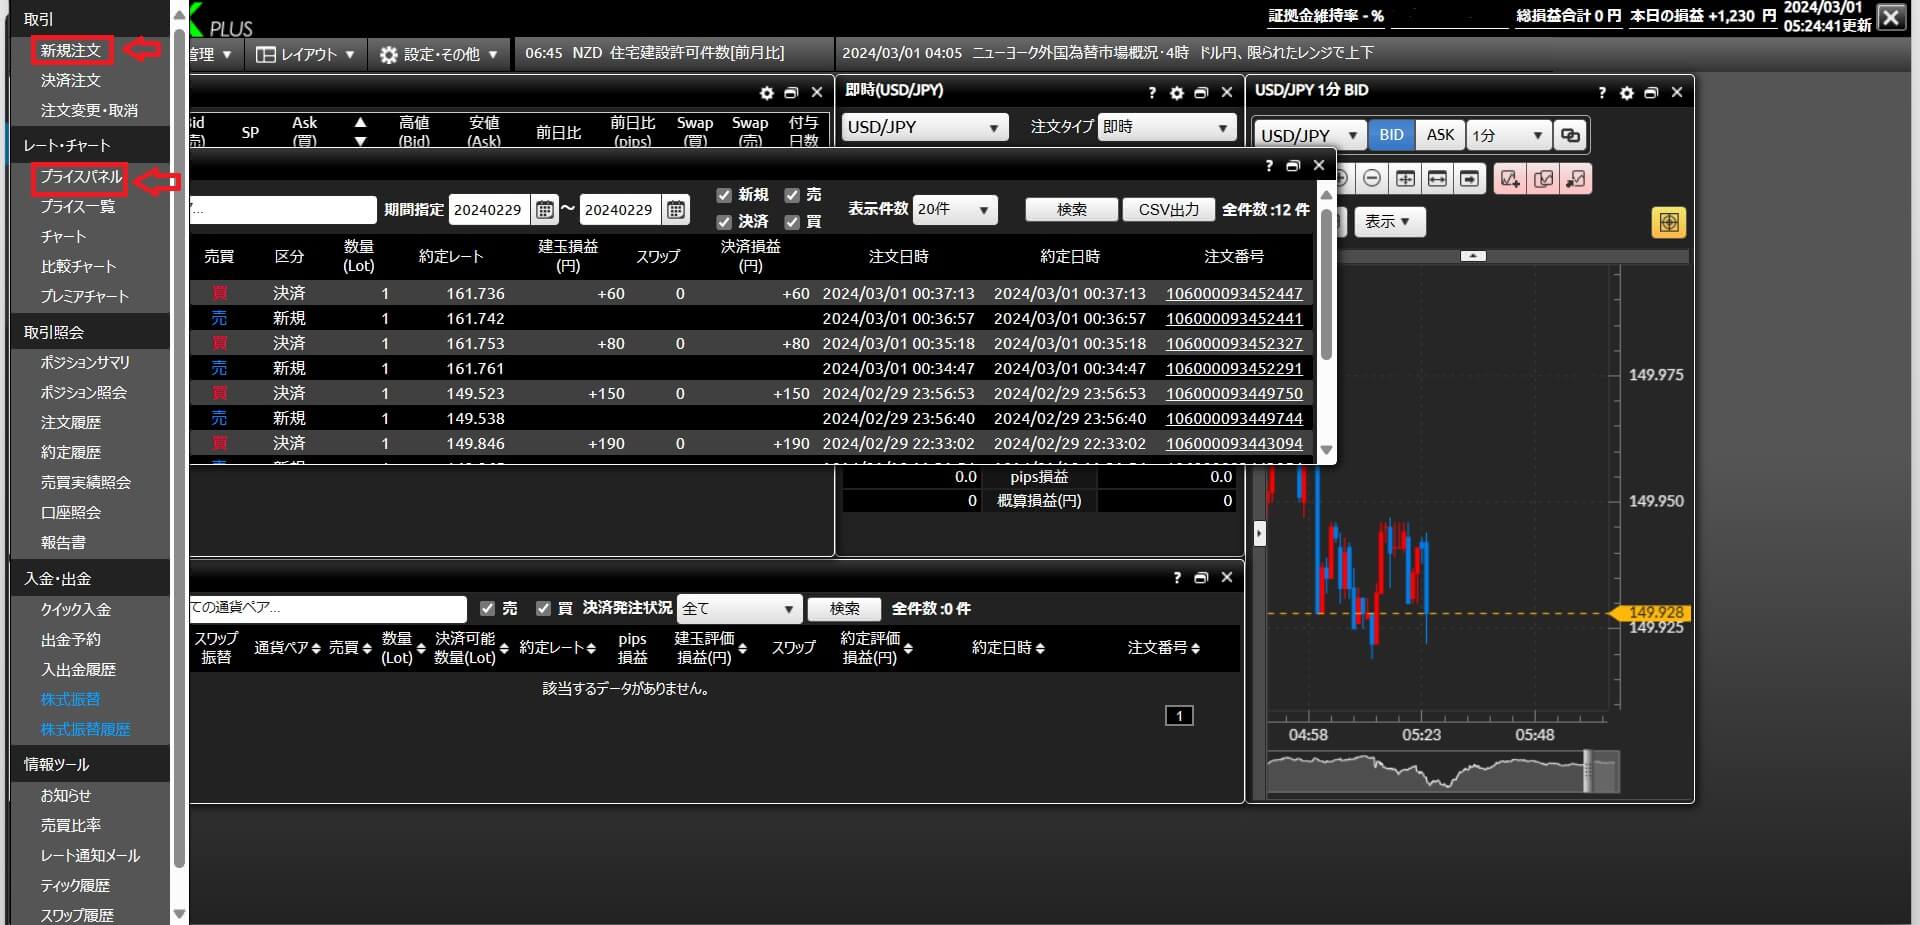Open the start date calendar picker
This screenshot has height=925, width=1920.
click(x=545, y=210)
